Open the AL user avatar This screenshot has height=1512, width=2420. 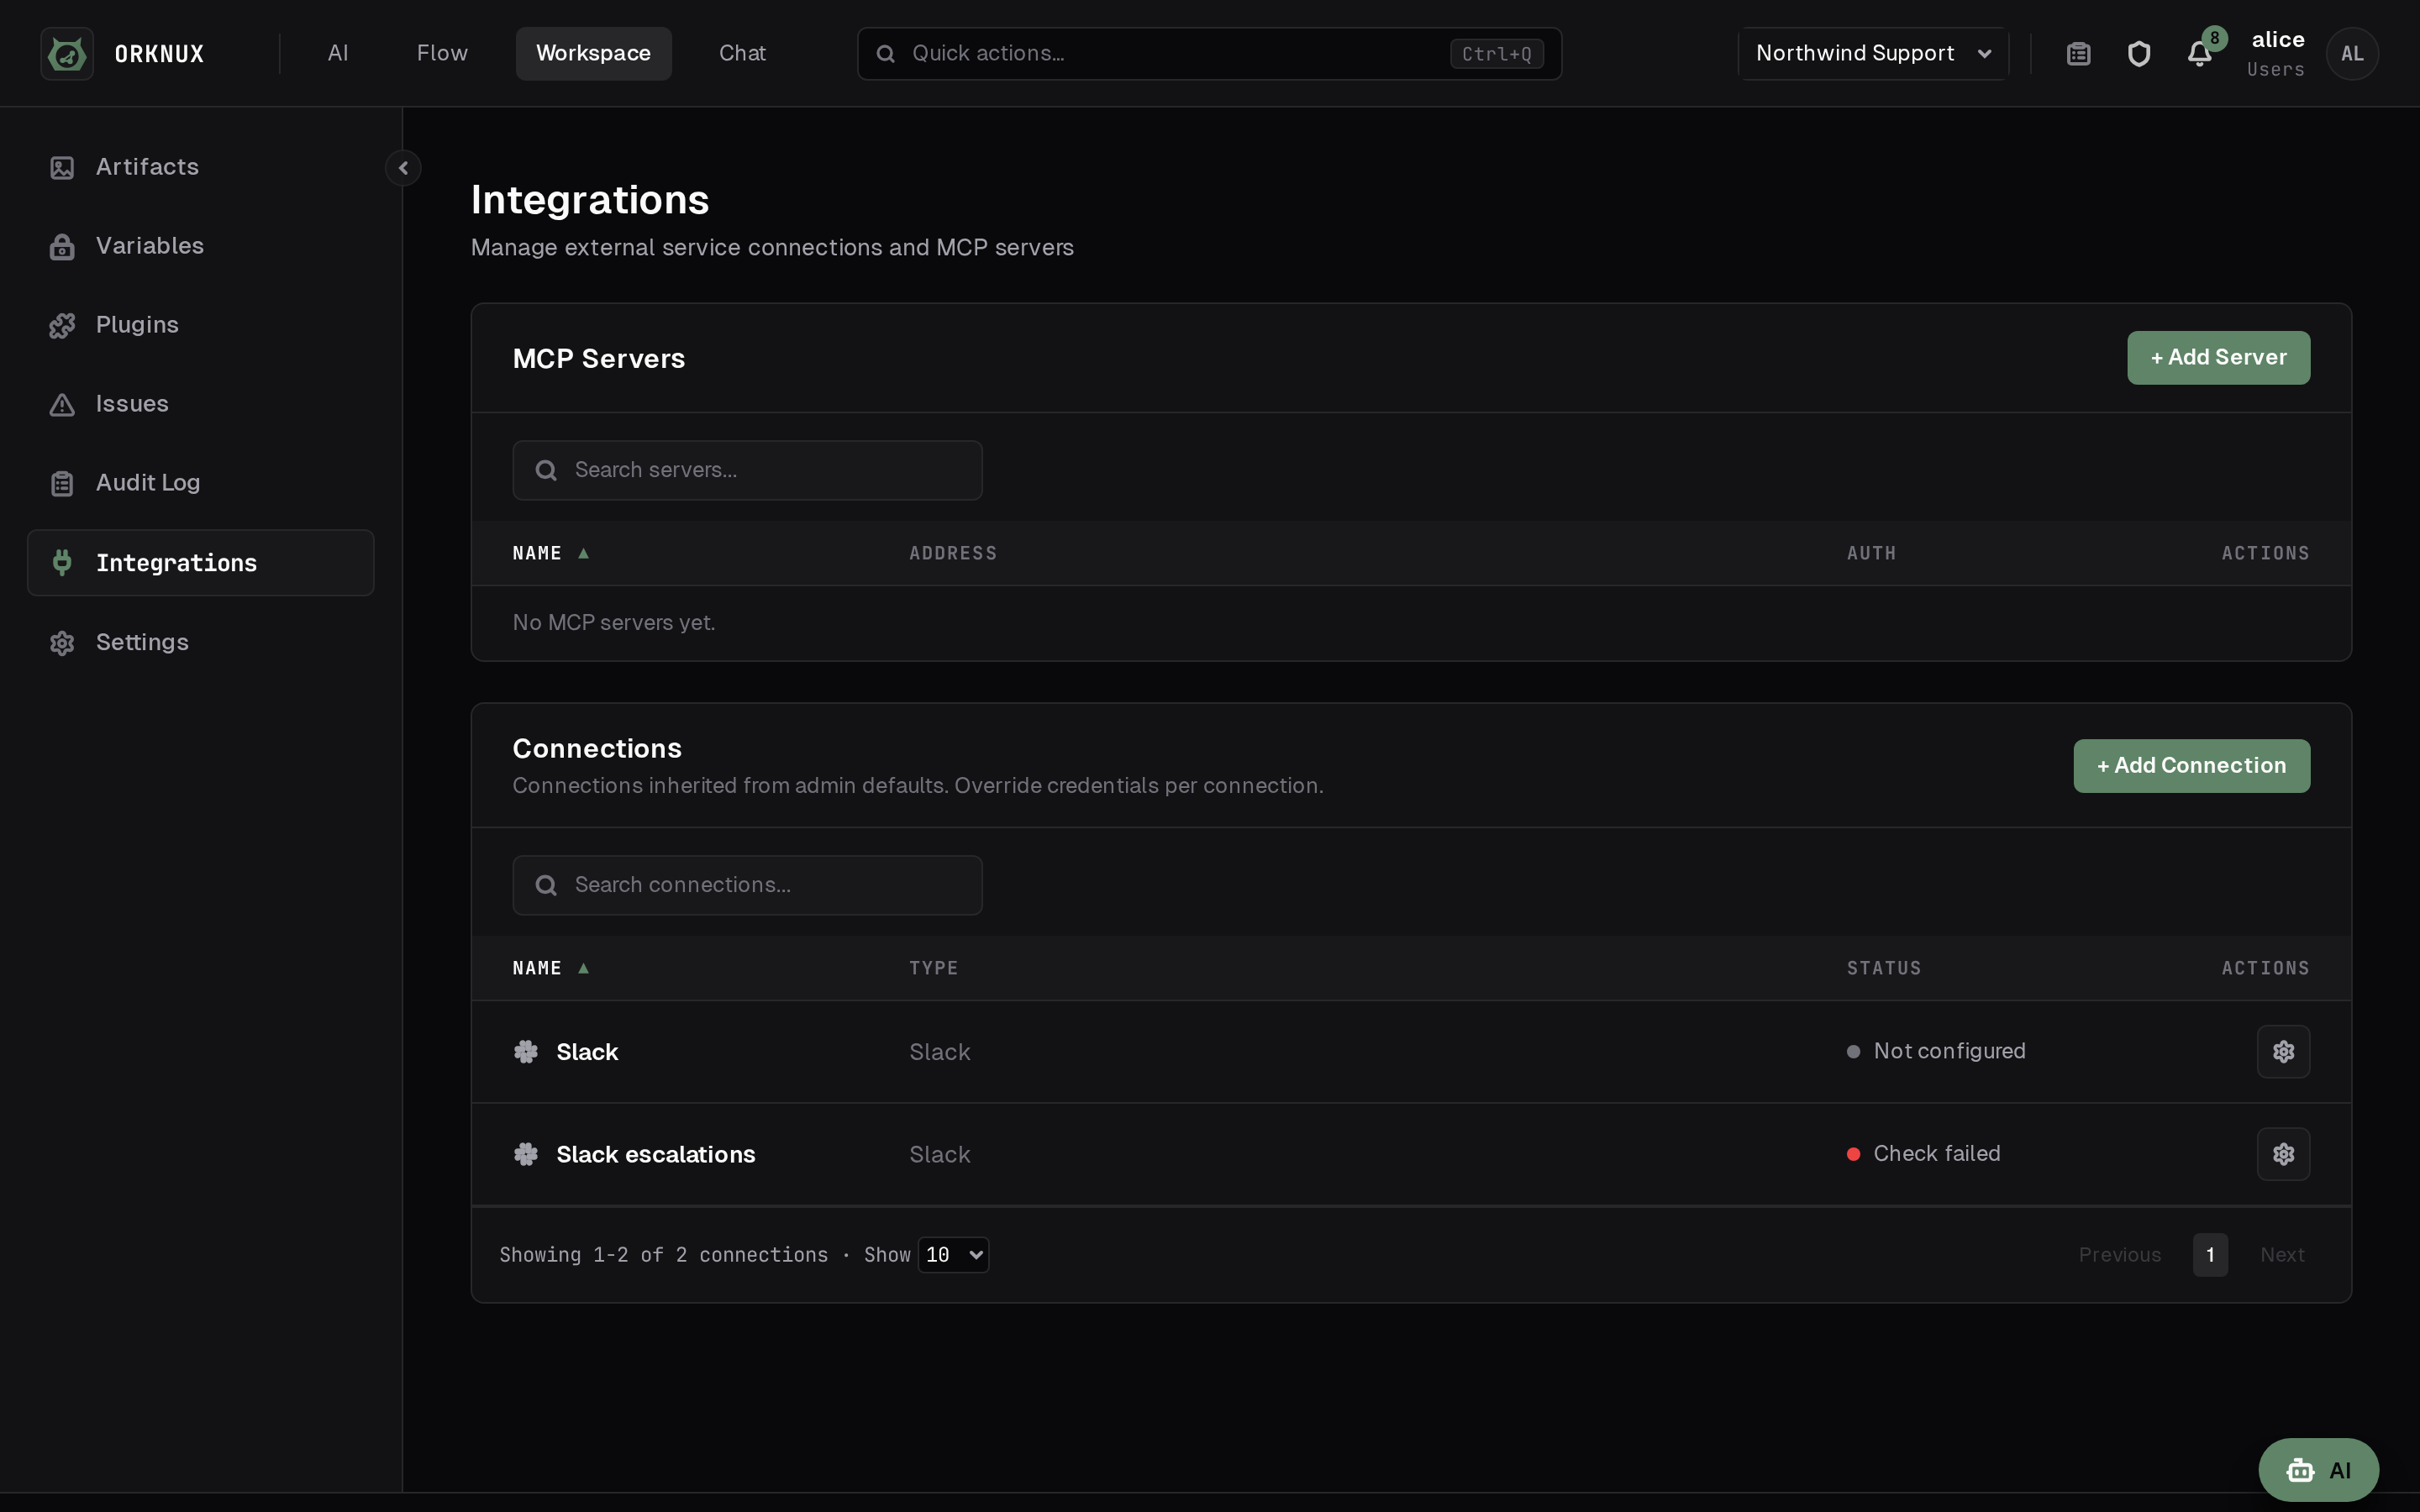pyautogui.click(x=2352, y=53)
